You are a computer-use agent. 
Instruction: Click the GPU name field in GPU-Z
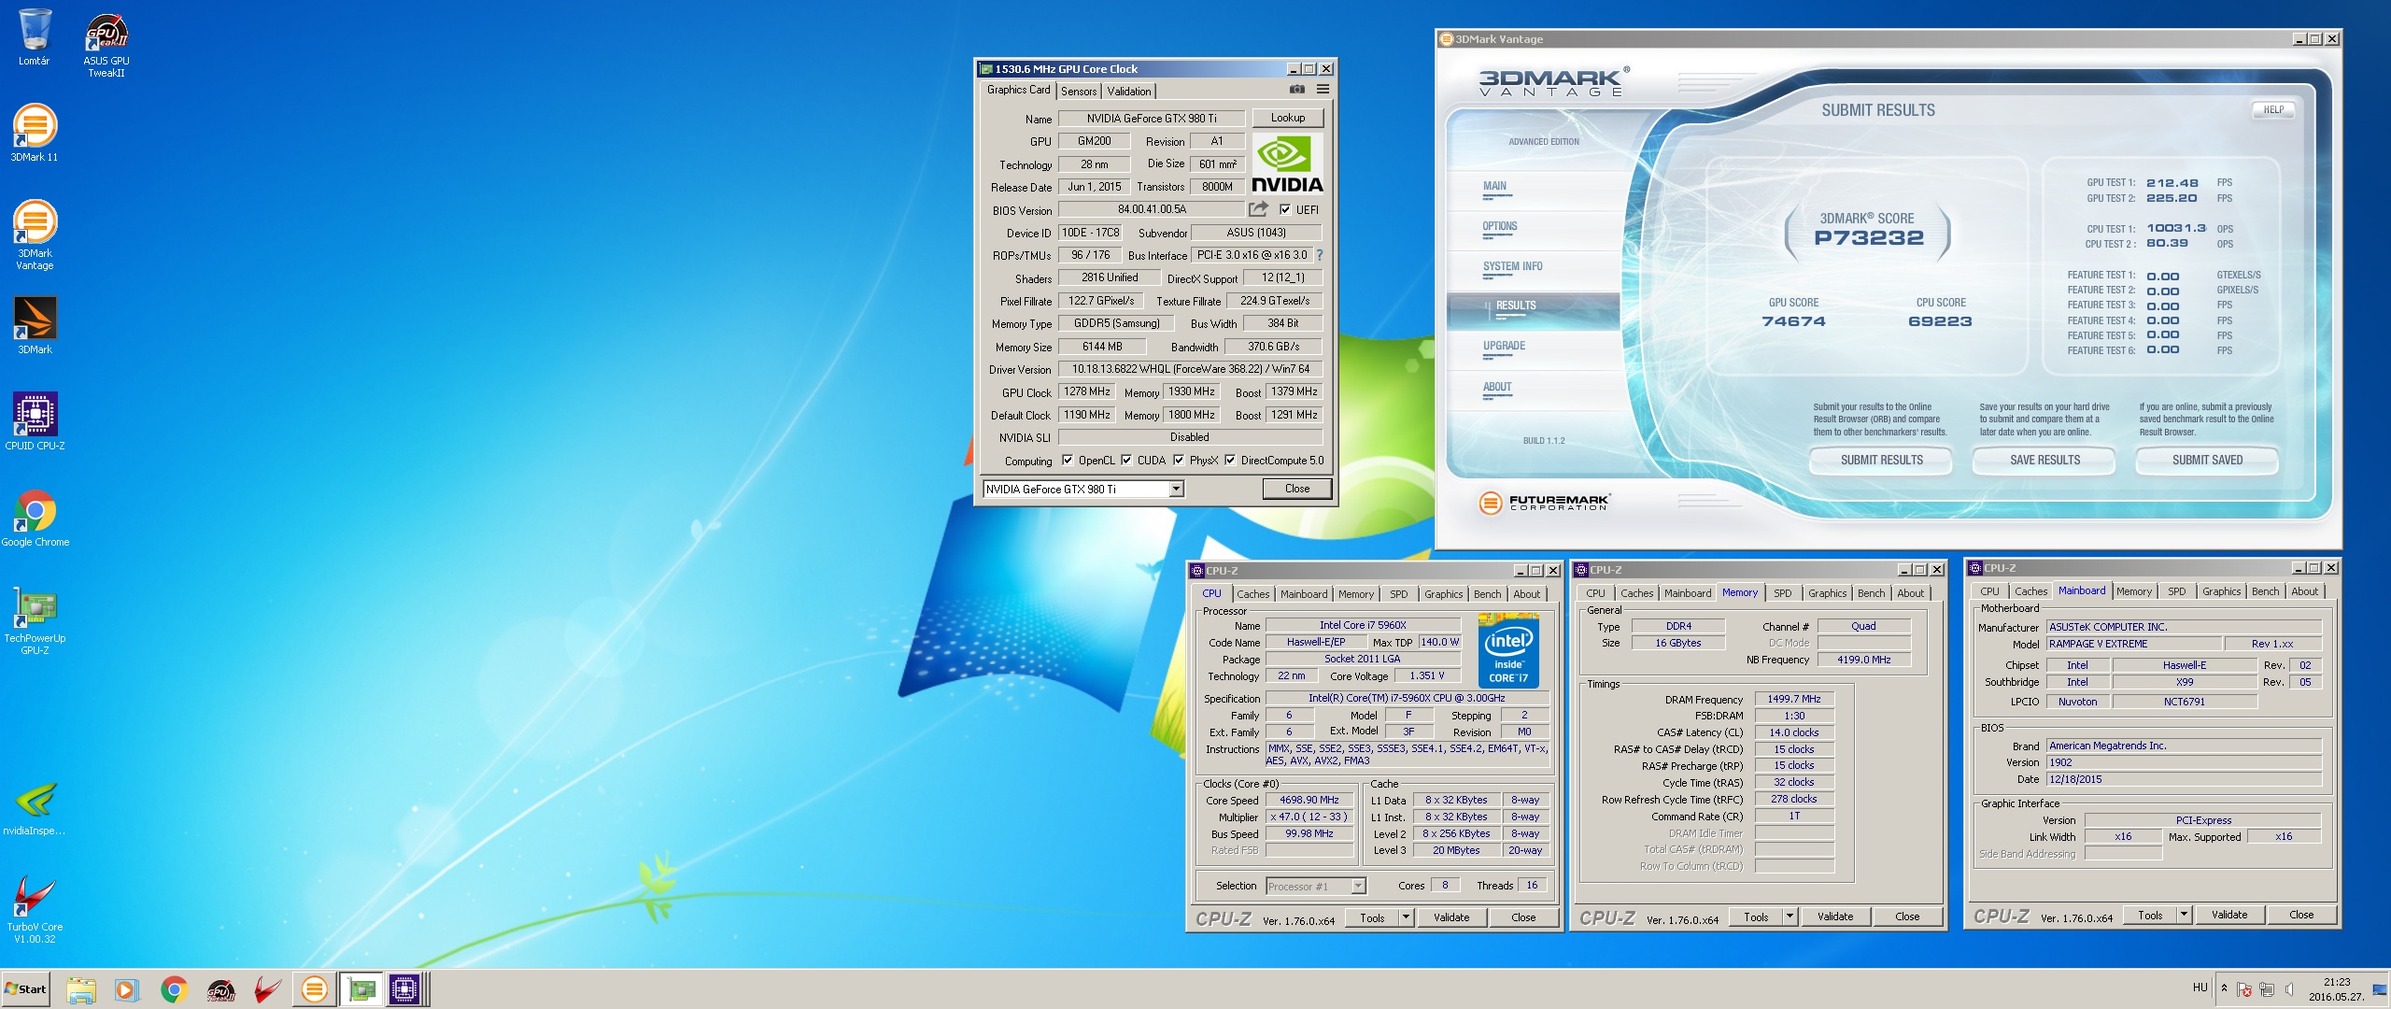(x=1151, y=118)
